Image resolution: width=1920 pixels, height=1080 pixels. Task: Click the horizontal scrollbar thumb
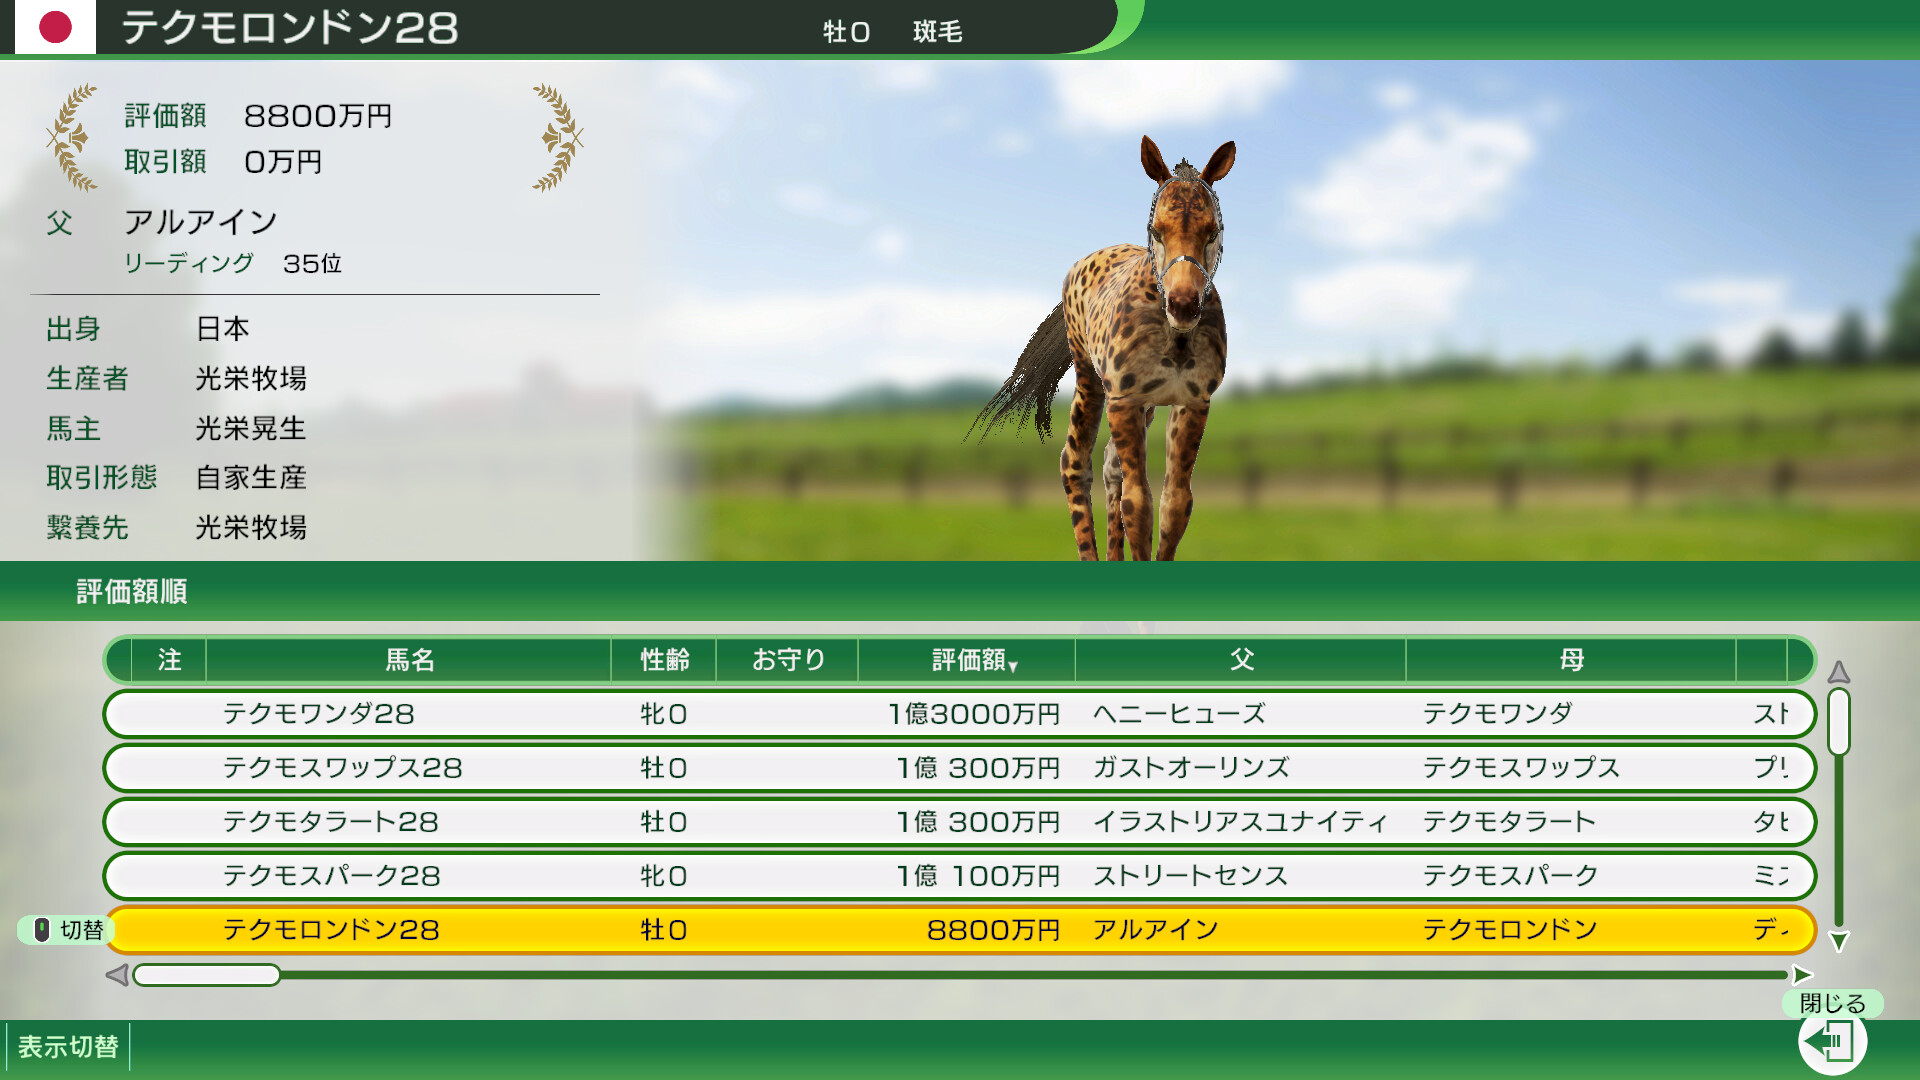tap(207, 975)
